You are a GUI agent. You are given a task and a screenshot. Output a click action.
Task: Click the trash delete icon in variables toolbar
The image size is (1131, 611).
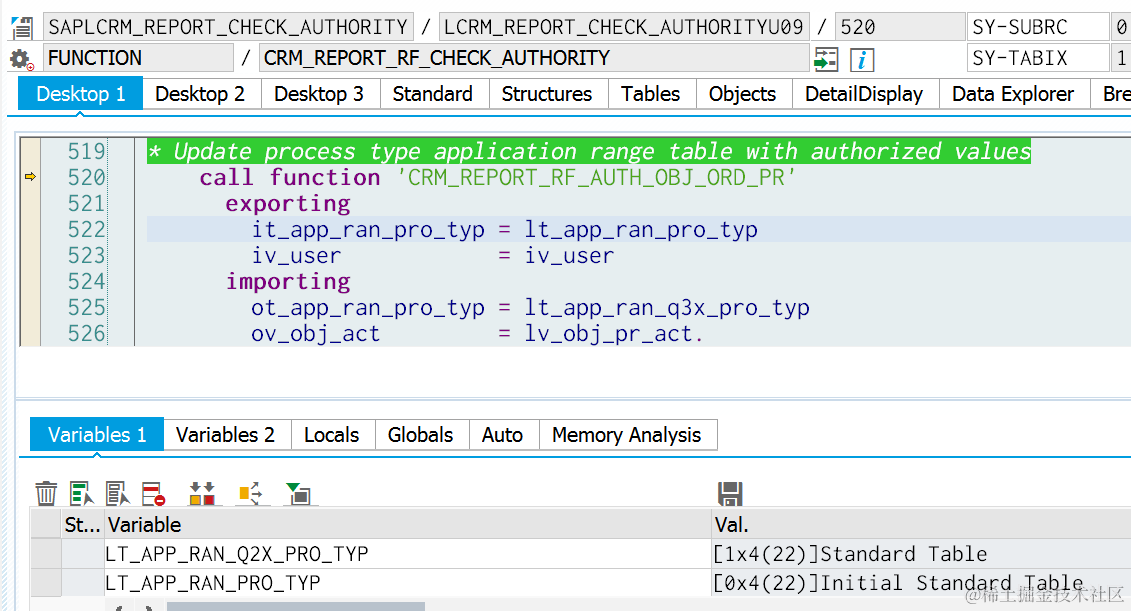46,493
